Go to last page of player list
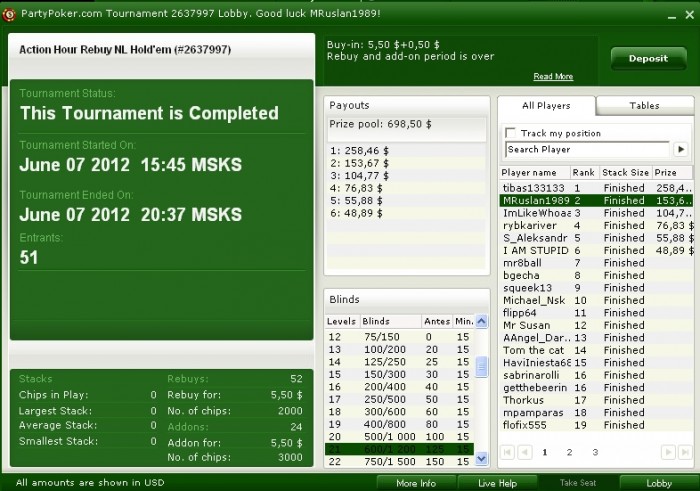Screen dimensions: 700x491 tap(684, 452)
